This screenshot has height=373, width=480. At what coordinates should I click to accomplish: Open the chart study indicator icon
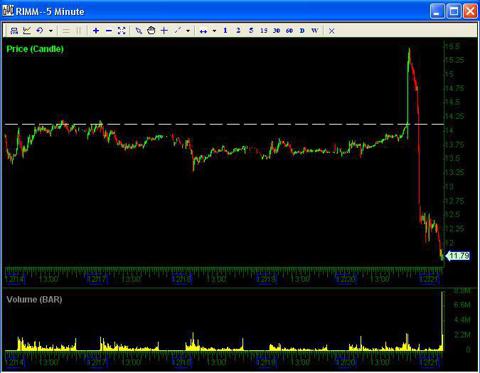27,31
